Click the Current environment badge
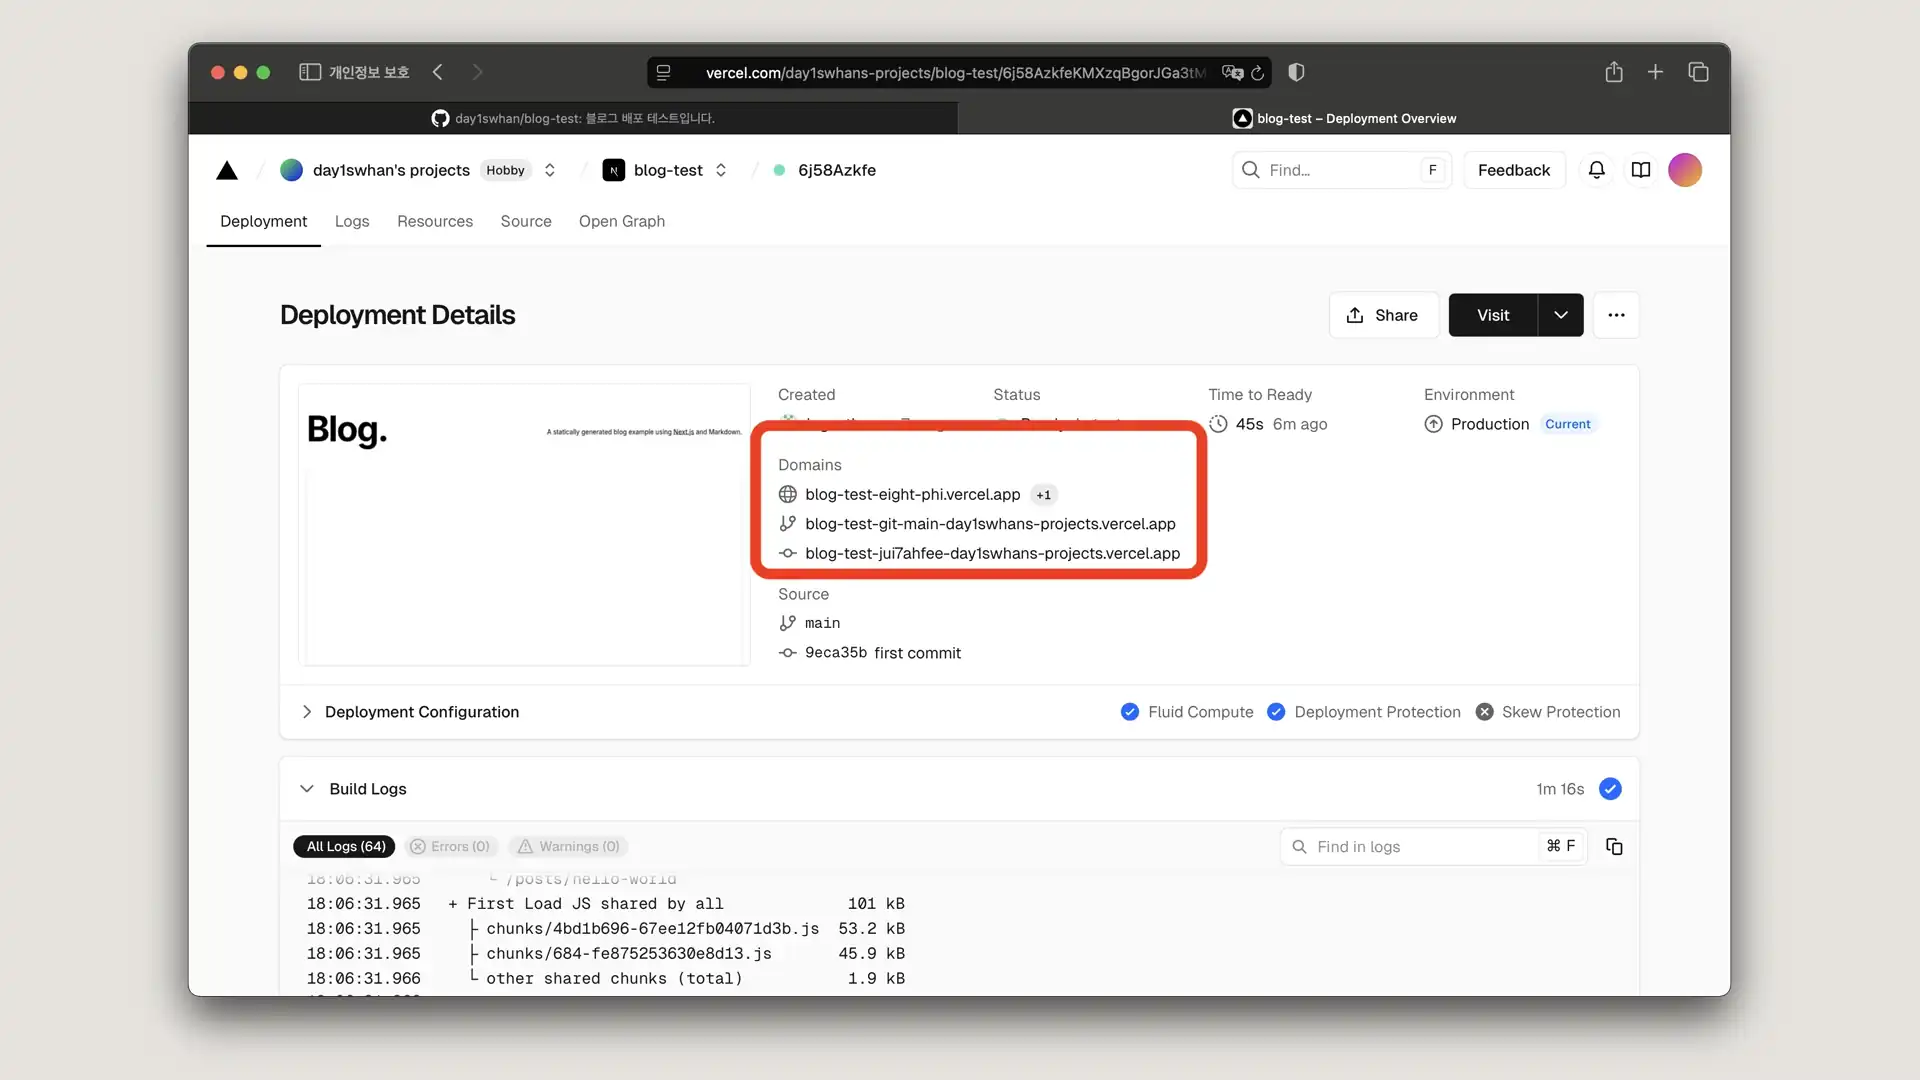 [x=1567, y=424]
